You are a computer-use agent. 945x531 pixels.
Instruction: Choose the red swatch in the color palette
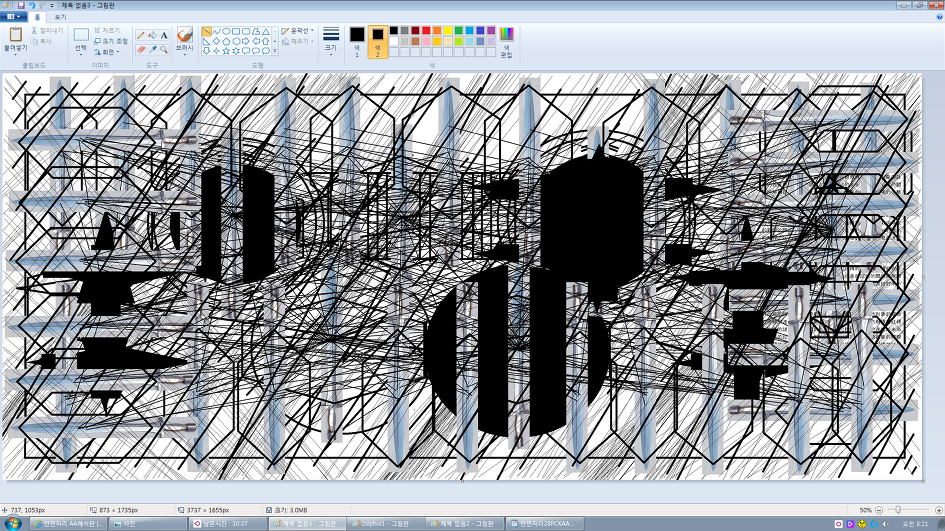click(x=426, y=31)
